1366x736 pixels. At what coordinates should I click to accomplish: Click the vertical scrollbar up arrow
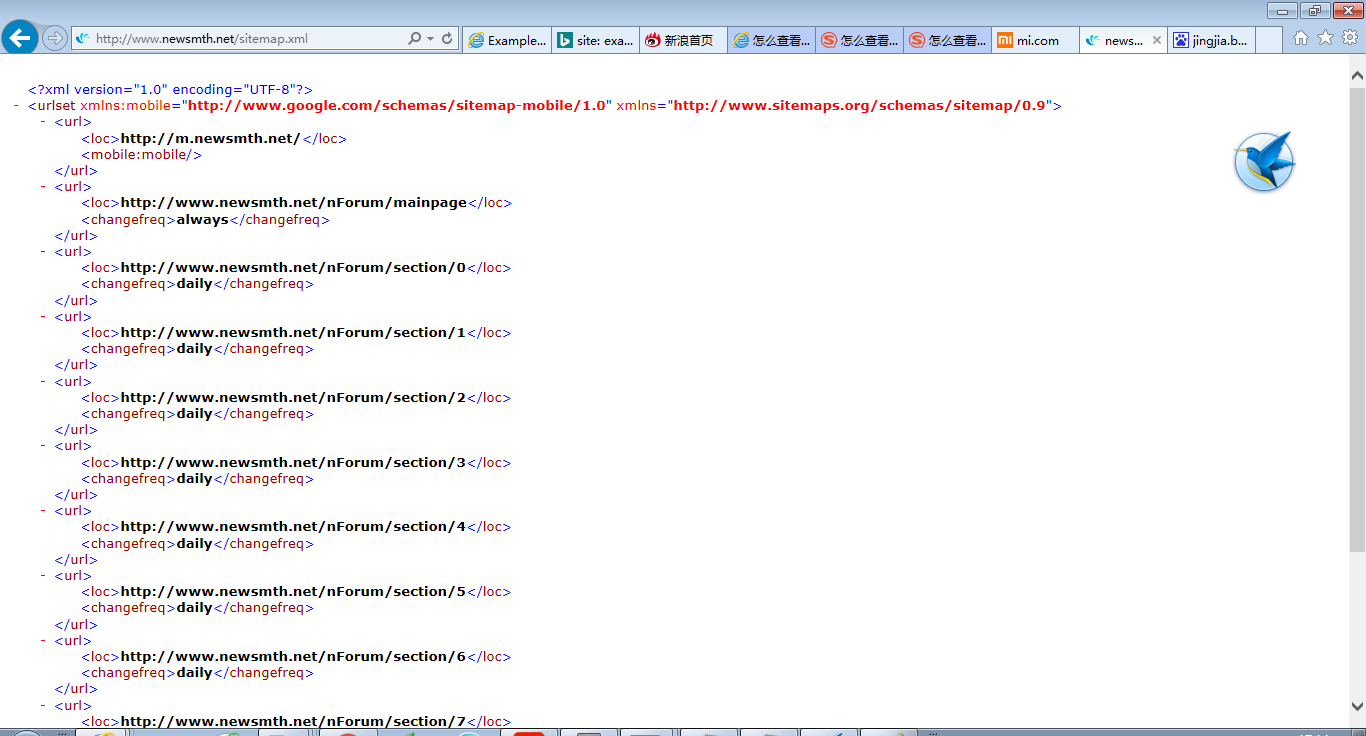1357,76
